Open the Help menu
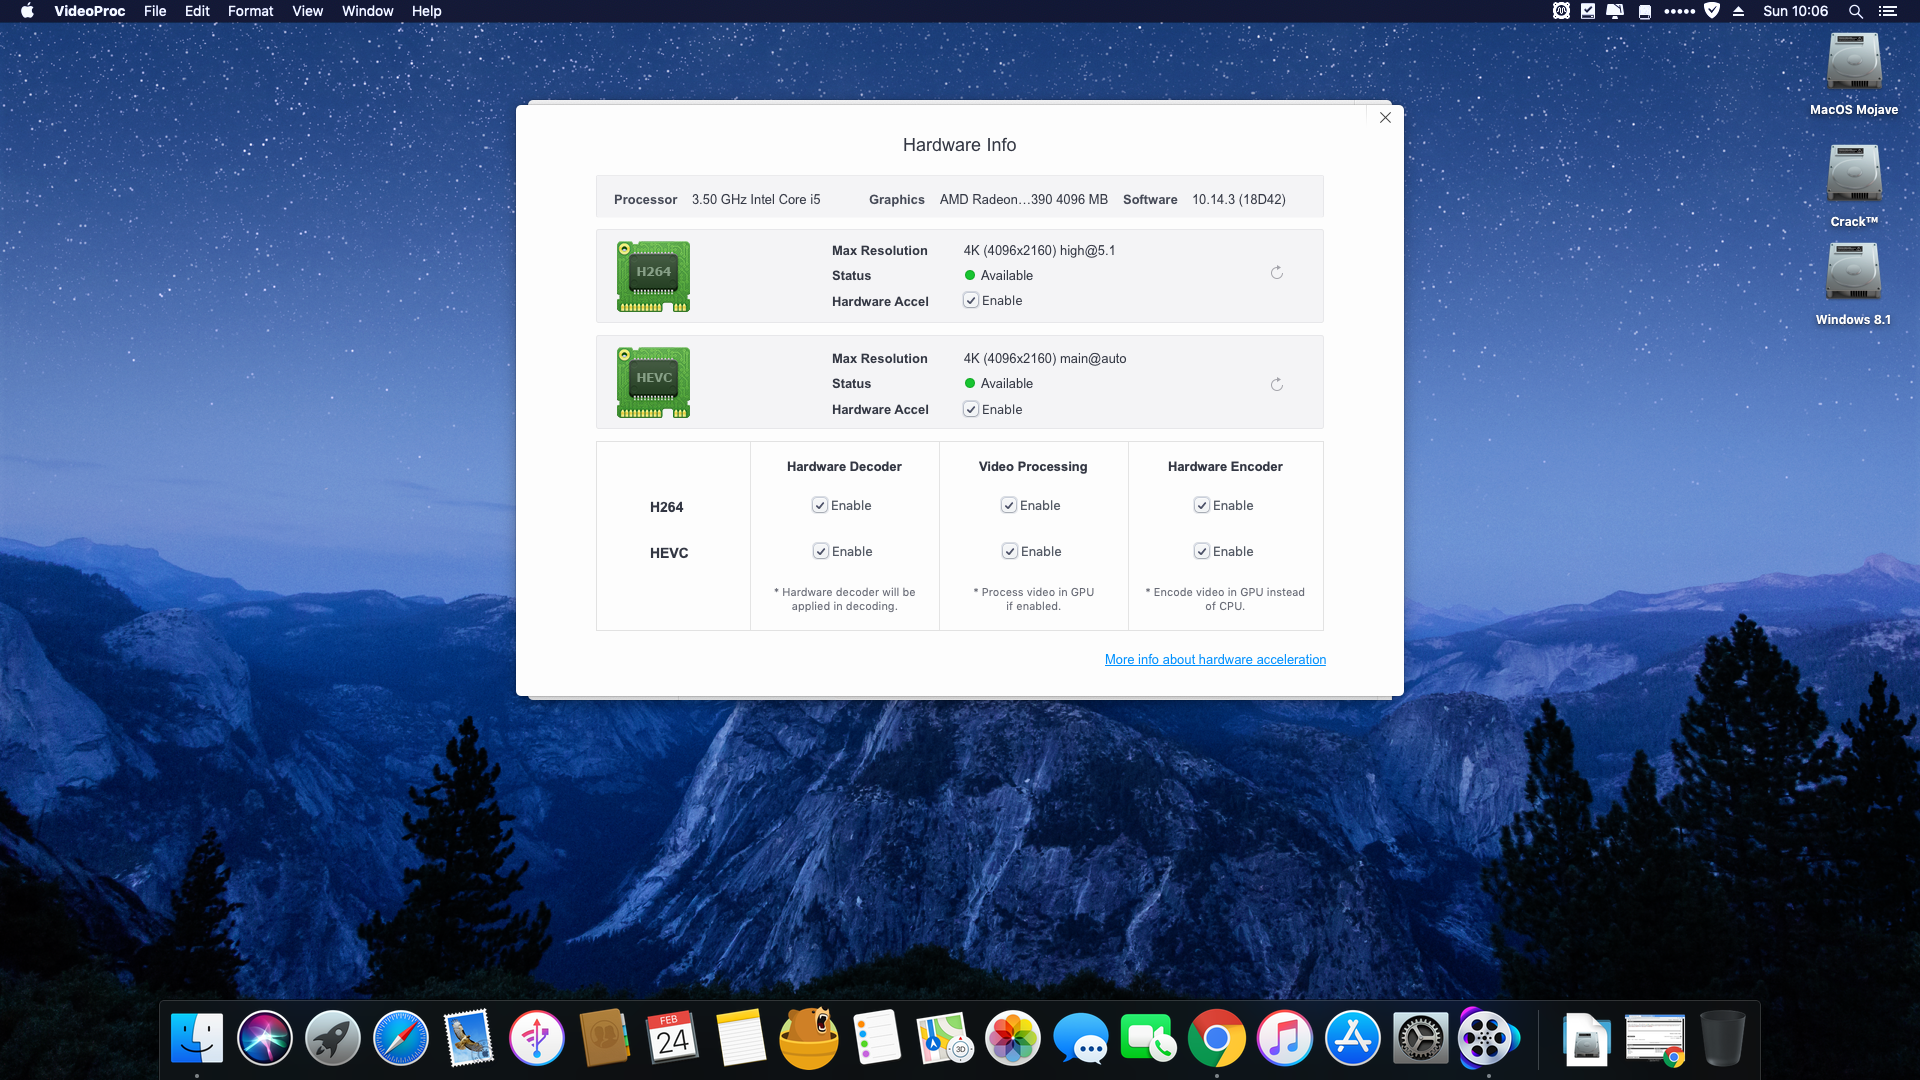1920x1080 pixels. point(427,11)
